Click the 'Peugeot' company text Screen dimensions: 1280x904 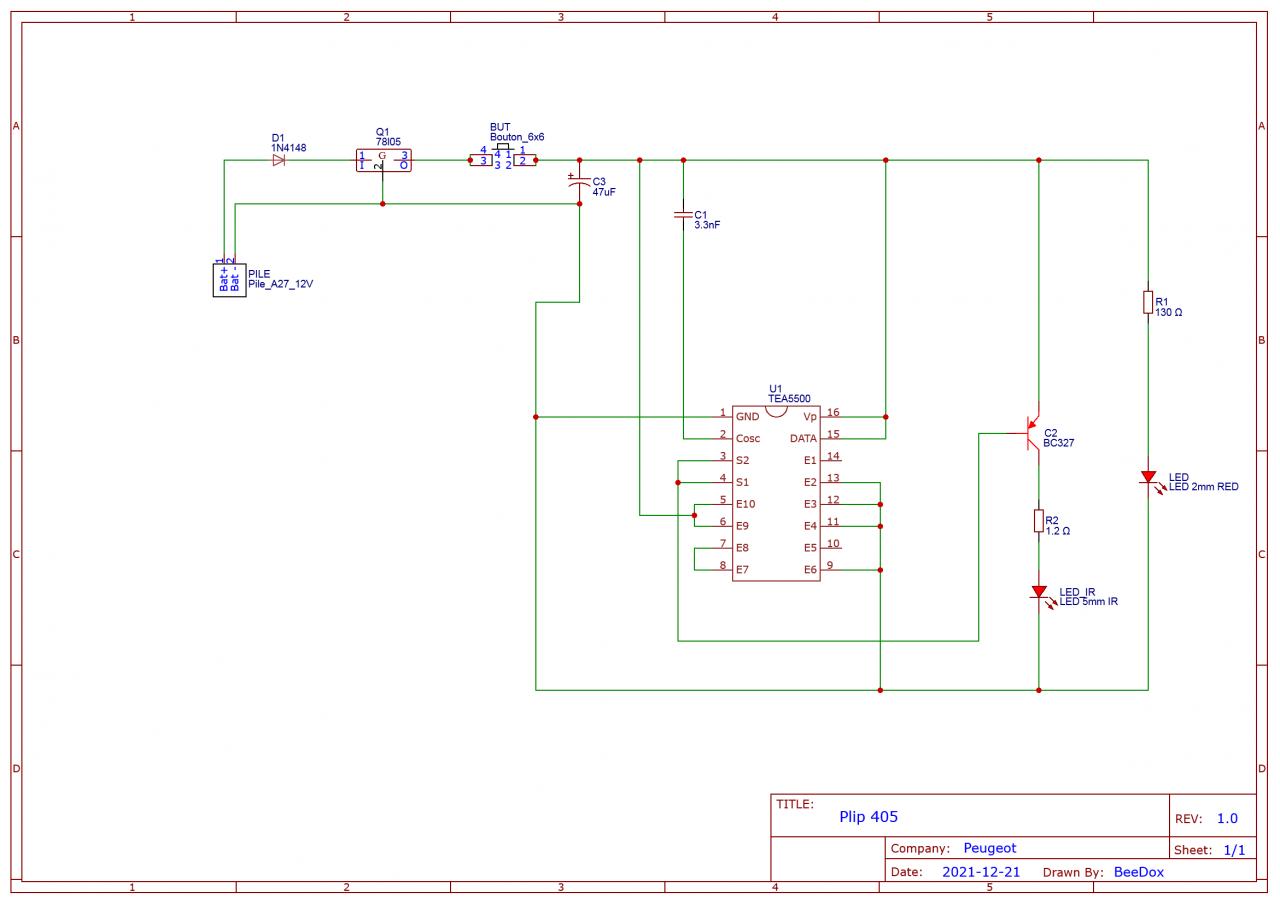(990, 848)
